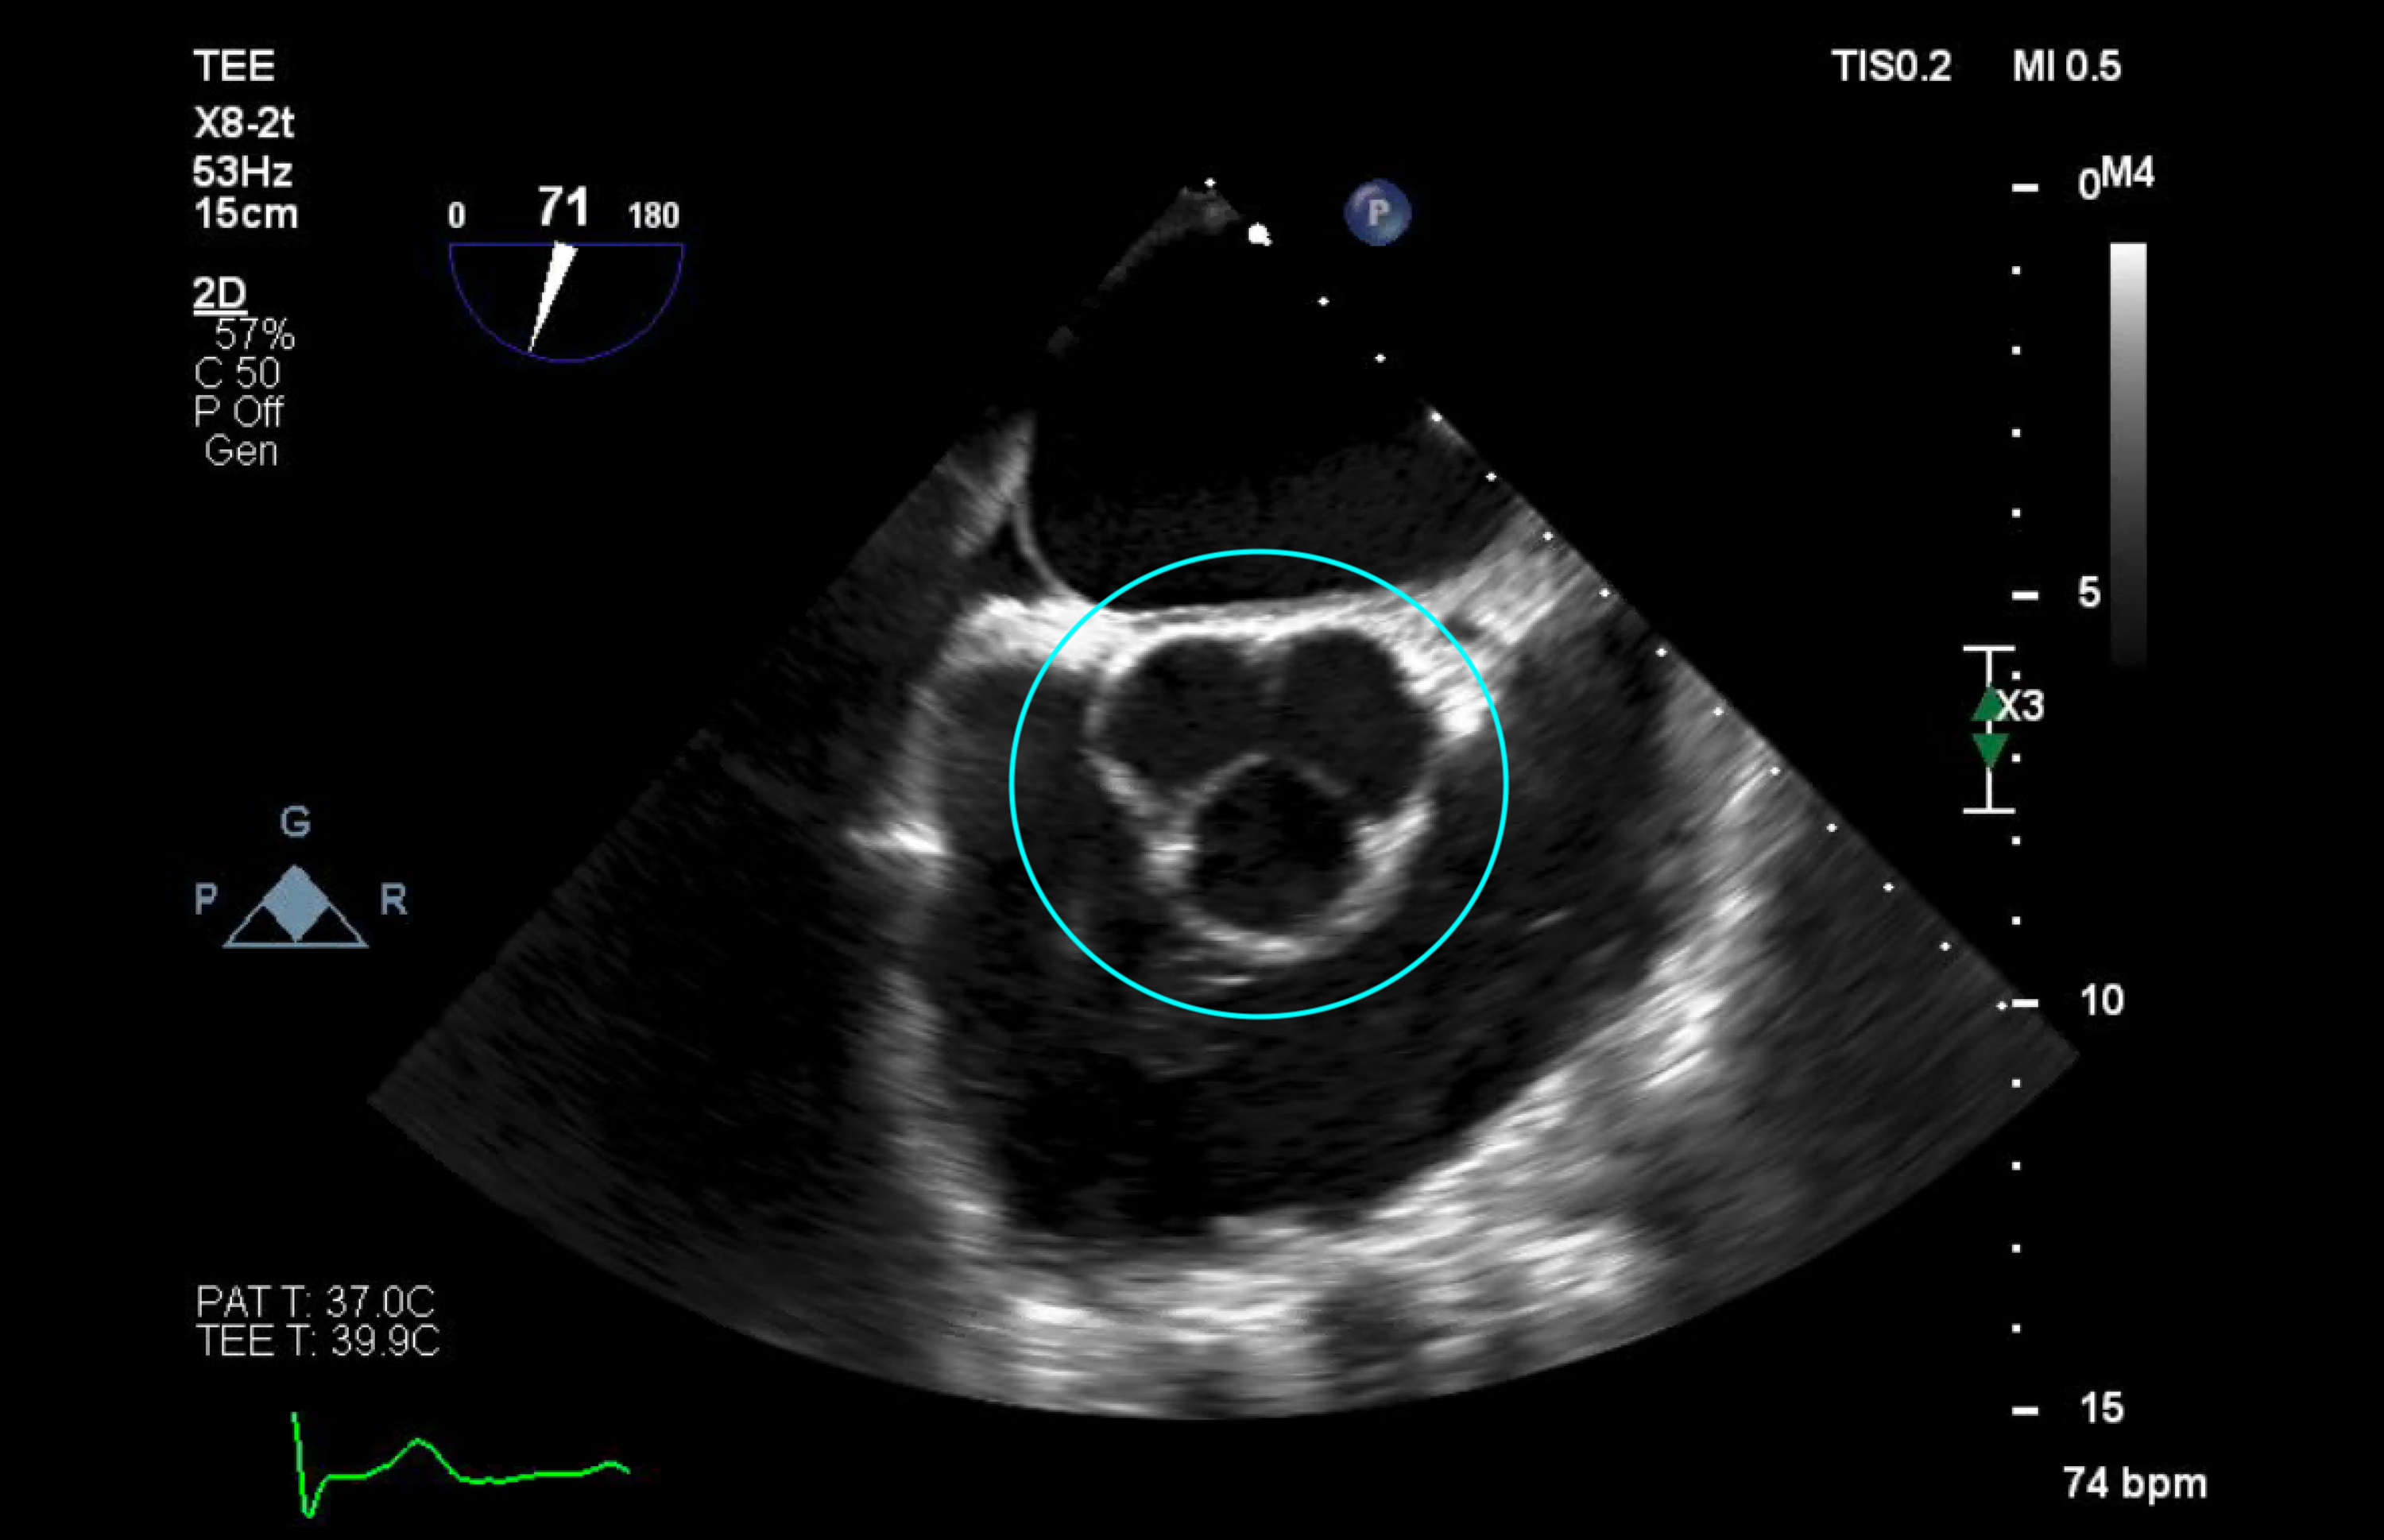Image resolution: width=2384 pixels, height=1540 pixels.
Task: Click the TEE exam type label
Action: 234,67
